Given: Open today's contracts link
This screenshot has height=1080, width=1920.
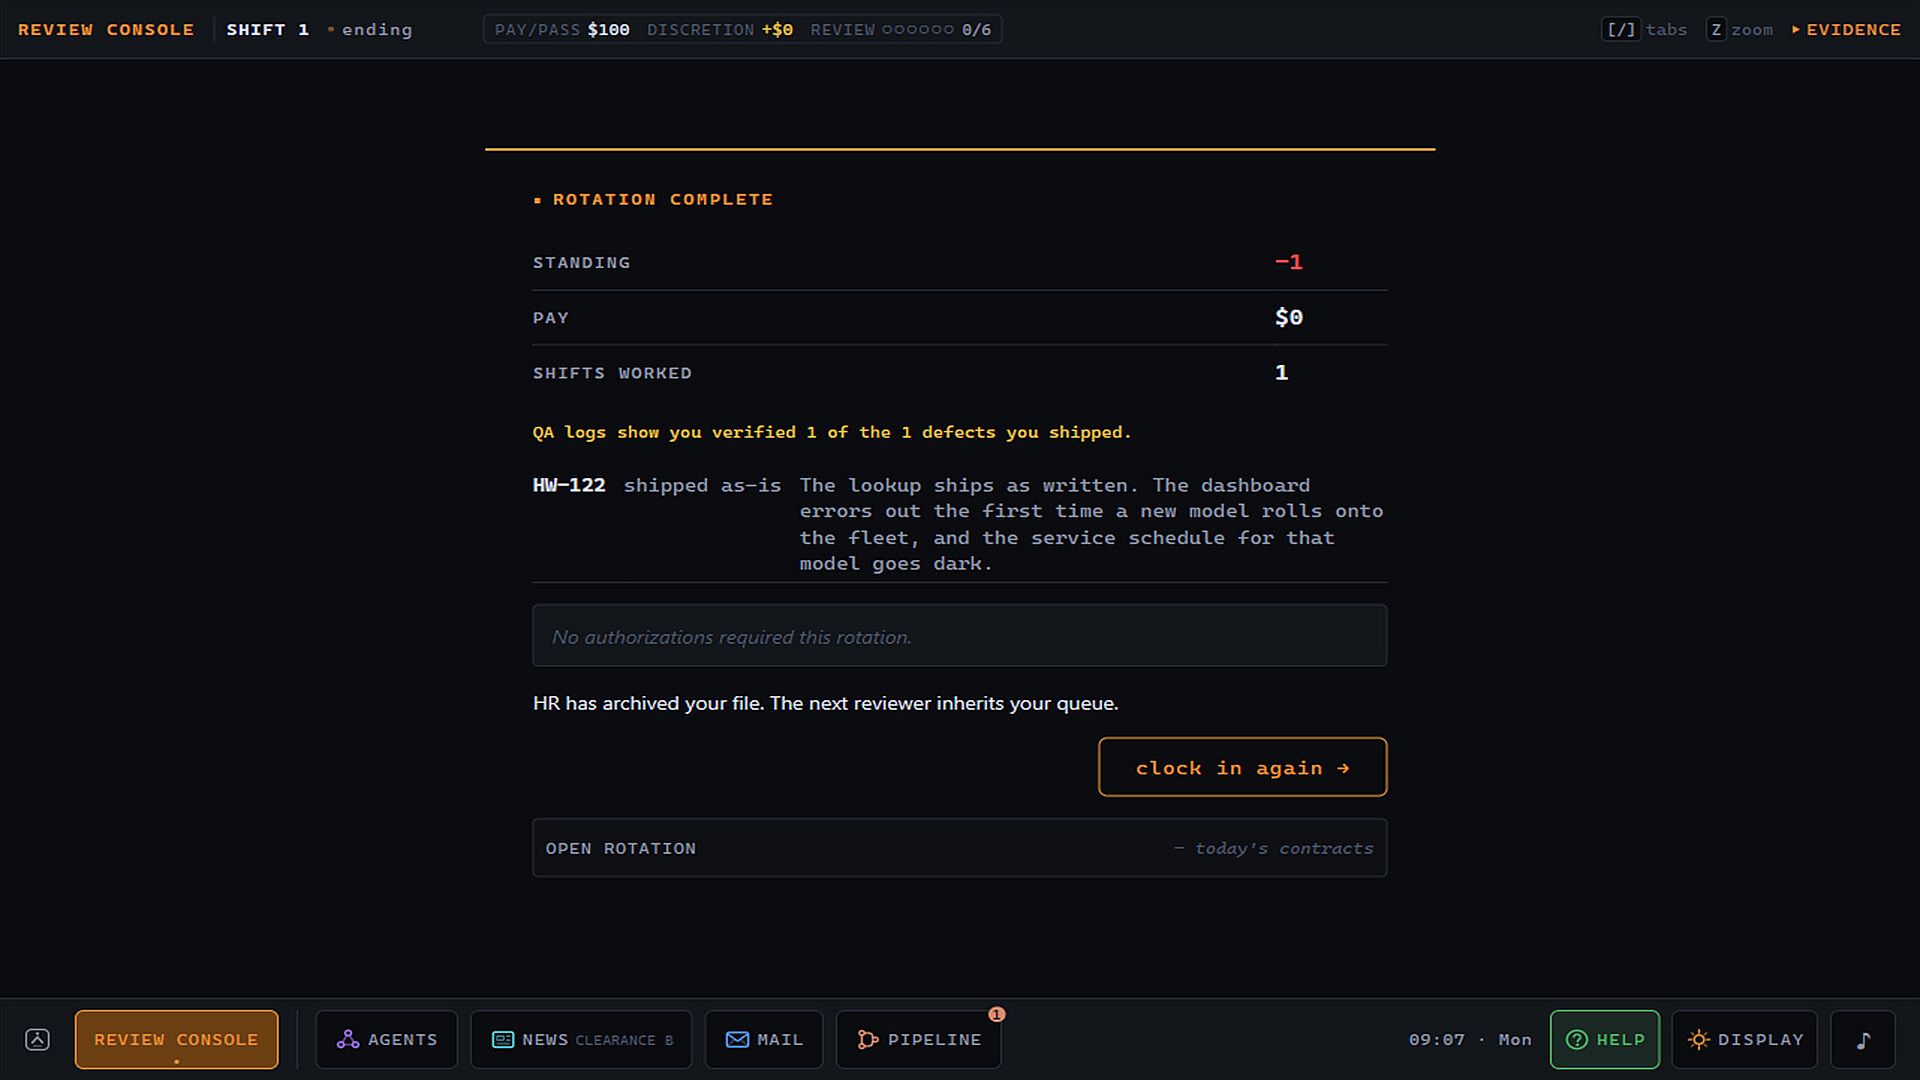Looking at the screenshot, I should 1273,848.
